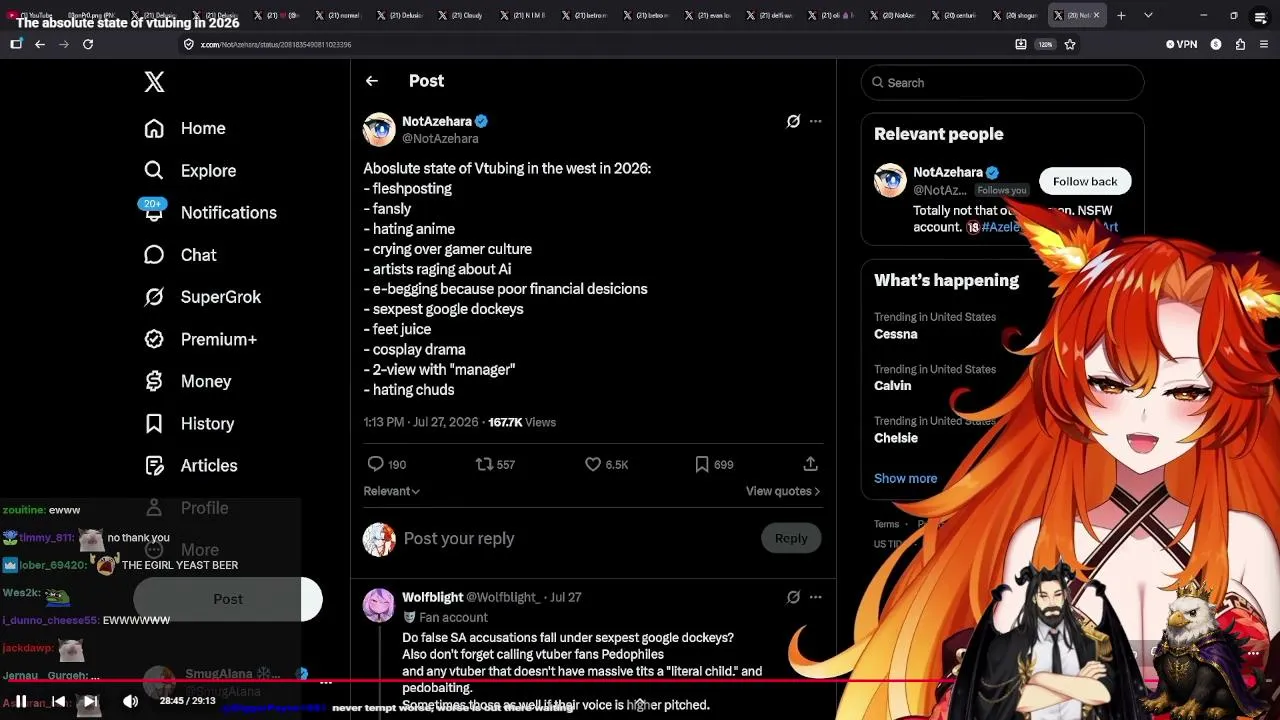This screenshot has width=1280, height=720.
Task: Skip to the next video
Action: tap(90, 701)
